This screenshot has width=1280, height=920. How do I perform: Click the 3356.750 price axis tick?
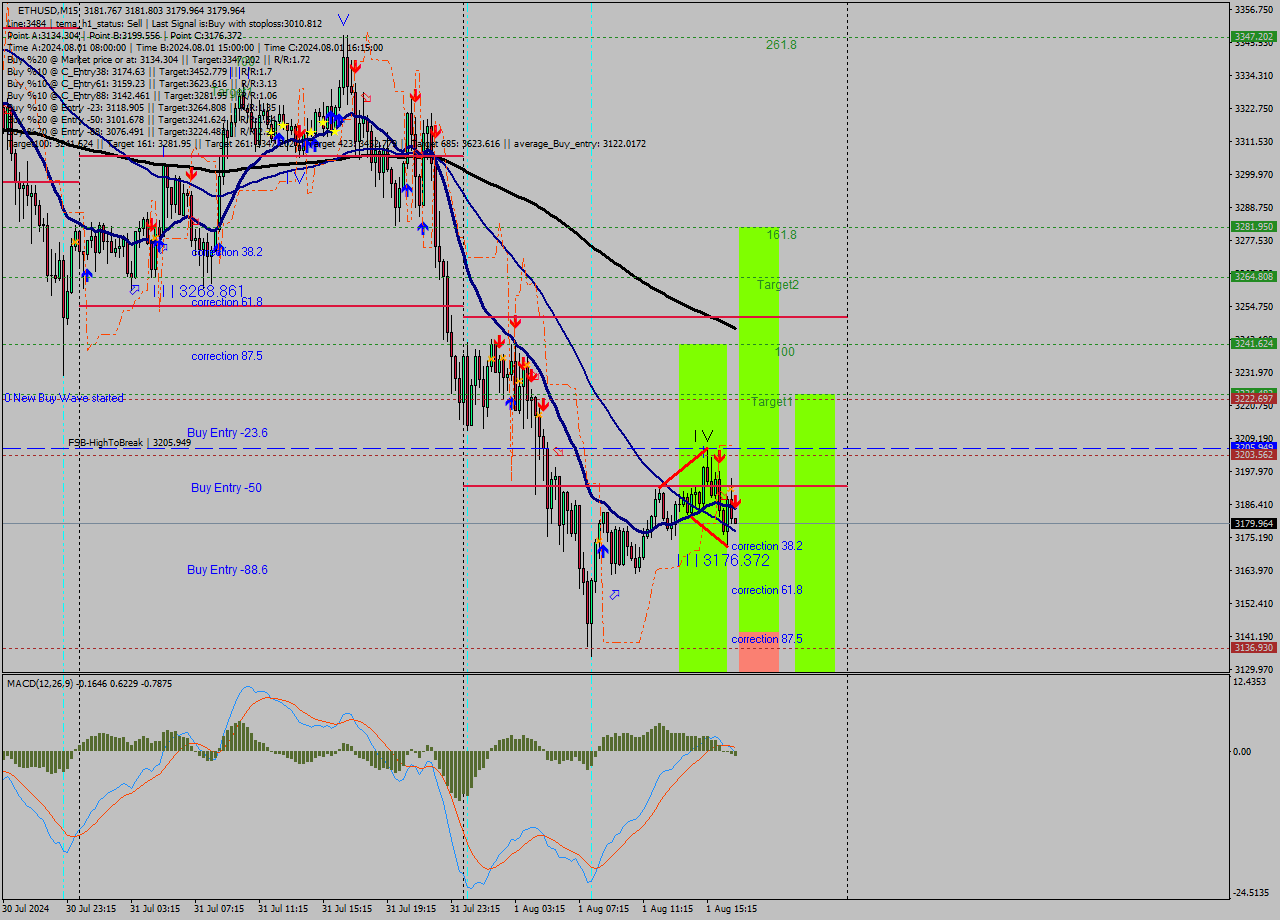click(1254, 10)
